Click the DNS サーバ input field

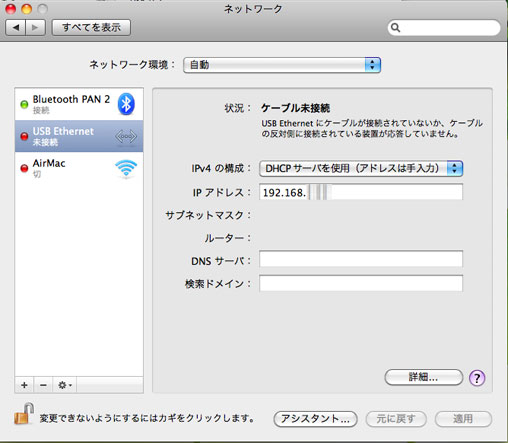361,259
